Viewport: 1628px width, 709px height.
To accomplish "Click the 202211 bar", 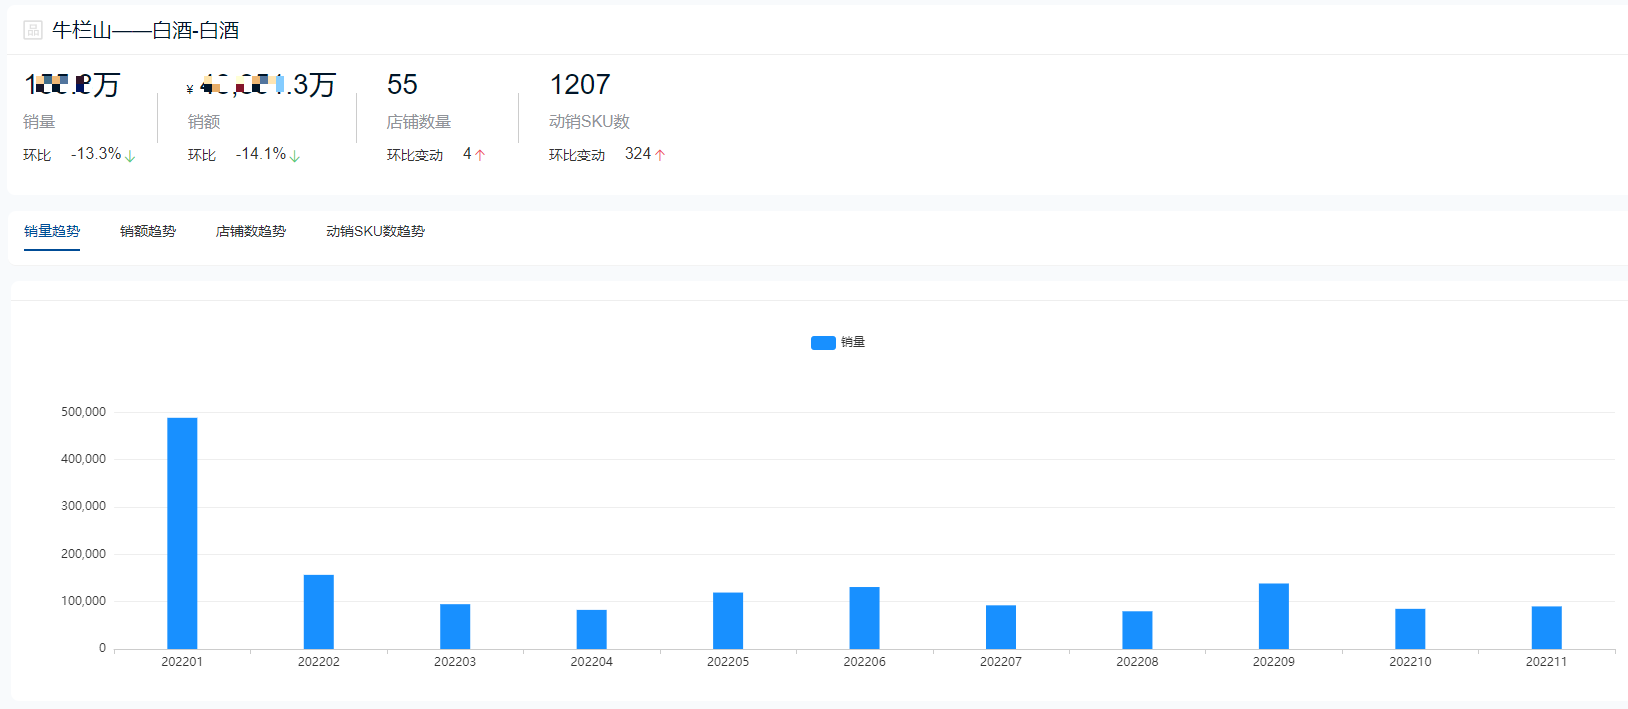I will tap(1547, 628).
